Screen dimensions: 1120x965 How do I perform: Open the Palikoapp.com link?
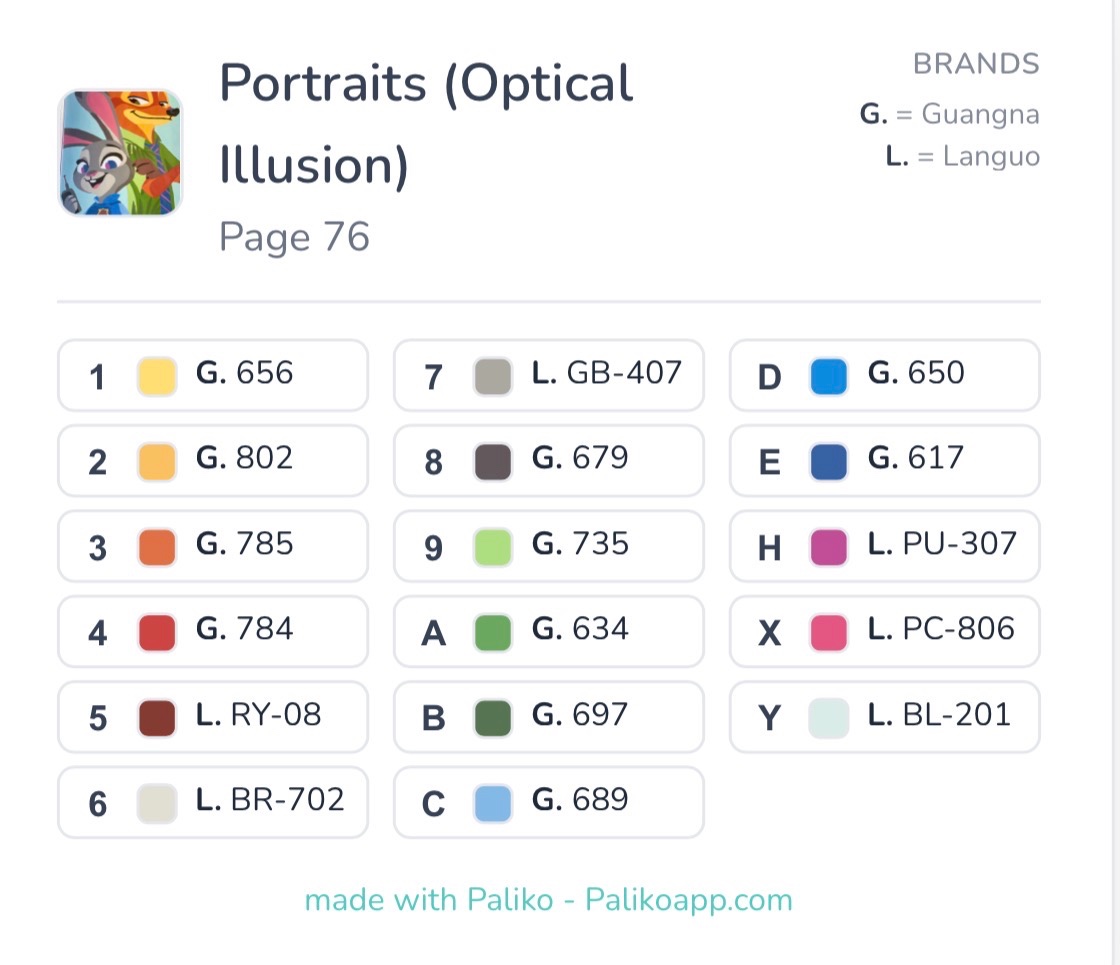(x=689, y=901)
